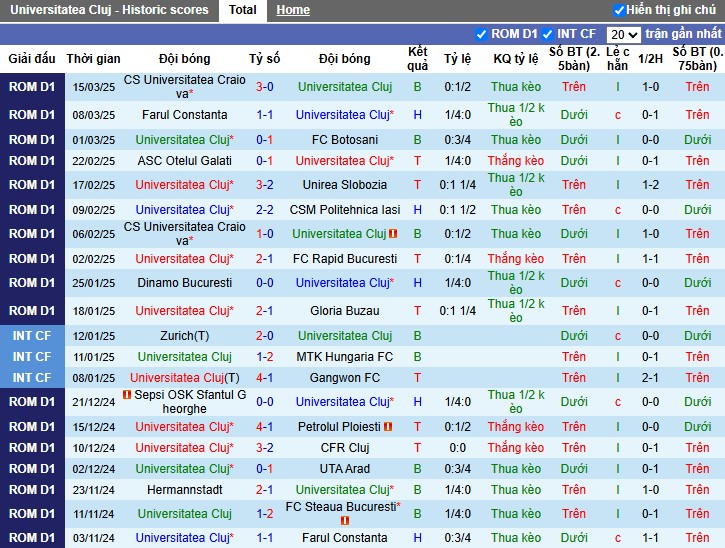Click the 2-2 score versus Politehnica Iasi

click(264, 210)
